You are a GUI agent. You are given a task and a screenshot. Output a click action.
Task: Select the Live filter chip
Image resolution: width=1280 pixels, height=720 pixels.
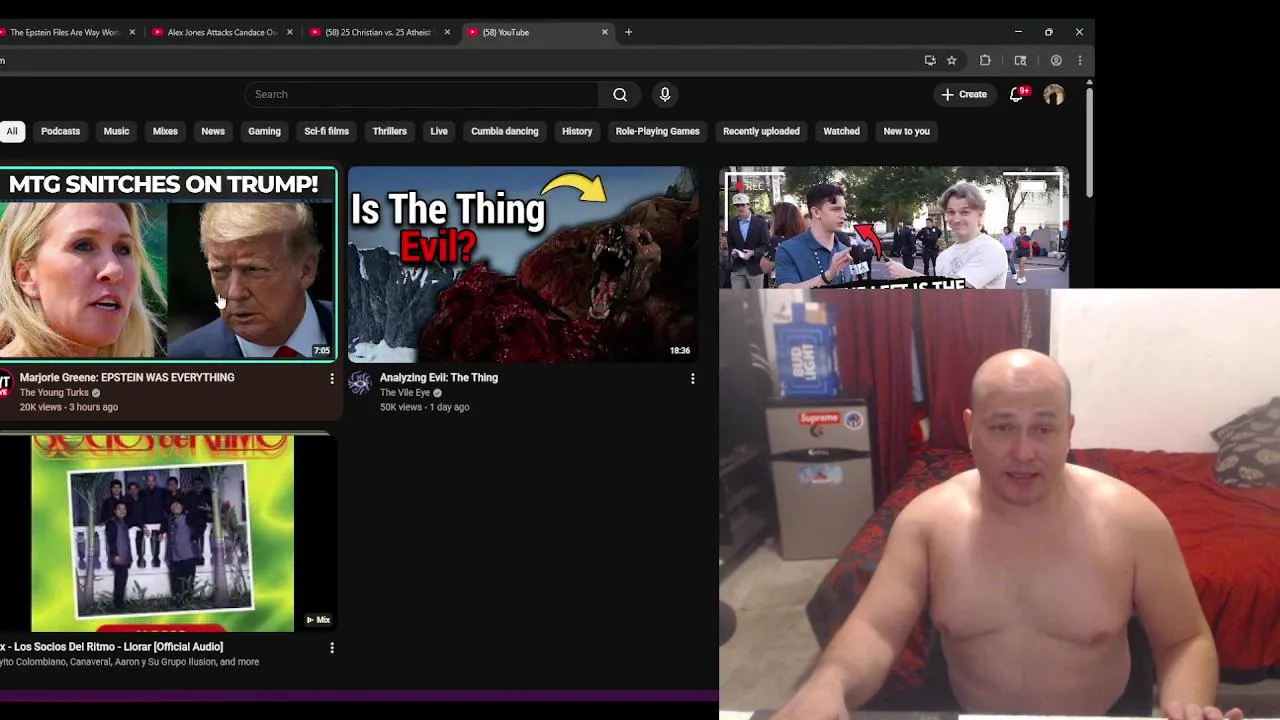(x=439, y=131)
